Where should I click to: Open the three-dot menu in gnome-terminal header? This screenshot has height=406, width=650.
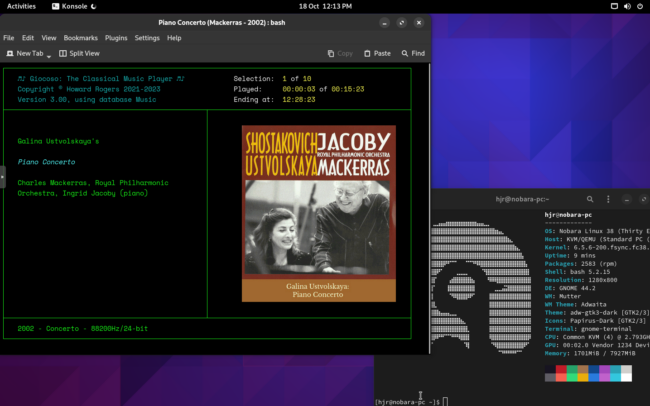pyautogui.click(x=608, y=199)
